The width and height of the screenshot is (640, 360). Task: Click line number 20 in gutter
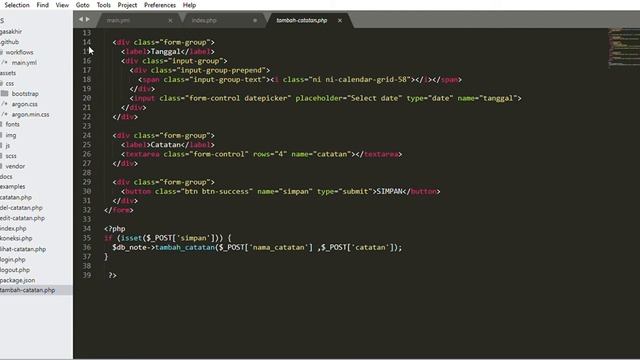pyautogui.click(x=87, y=98)
